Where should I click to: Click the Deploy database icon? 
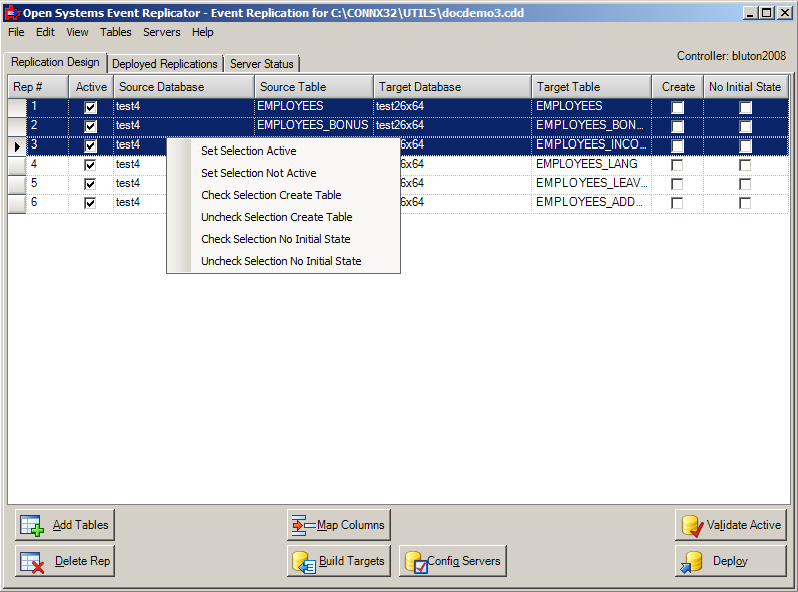point(692,562)
